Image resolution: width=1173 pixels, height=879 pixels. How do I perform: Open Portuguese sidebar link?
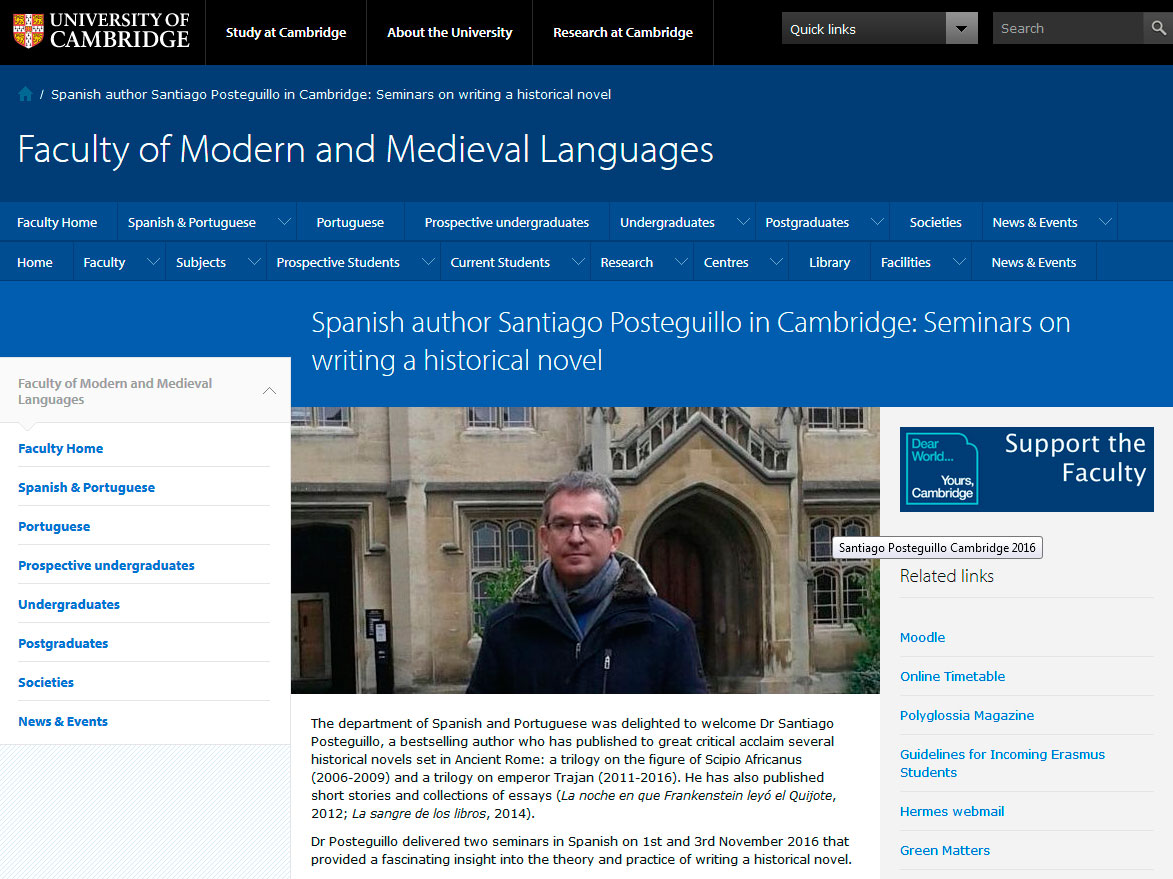[x=54, y=526]
